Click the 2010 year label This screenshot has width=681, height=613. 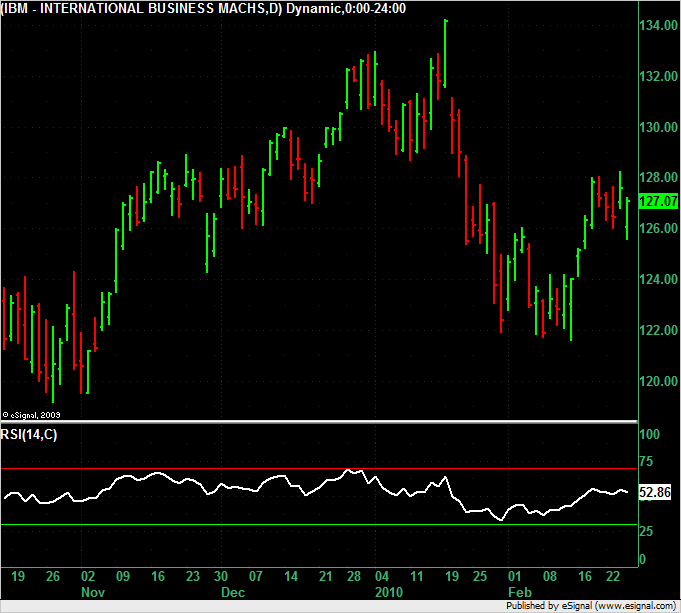point(389,592)
